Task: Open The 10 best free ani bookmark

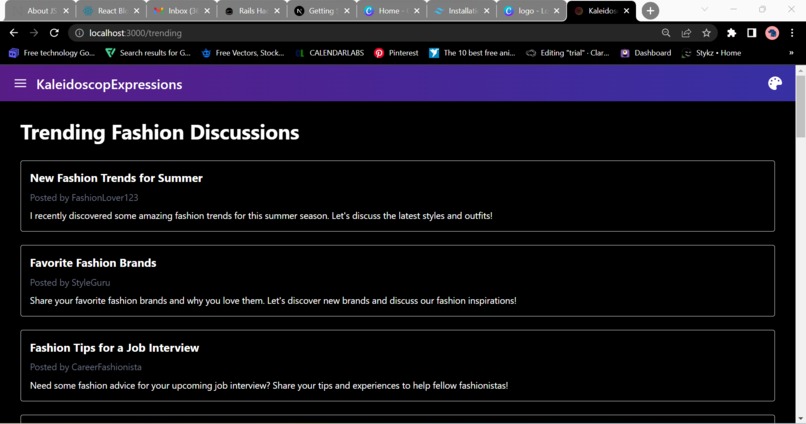Action: click(472, 53)
